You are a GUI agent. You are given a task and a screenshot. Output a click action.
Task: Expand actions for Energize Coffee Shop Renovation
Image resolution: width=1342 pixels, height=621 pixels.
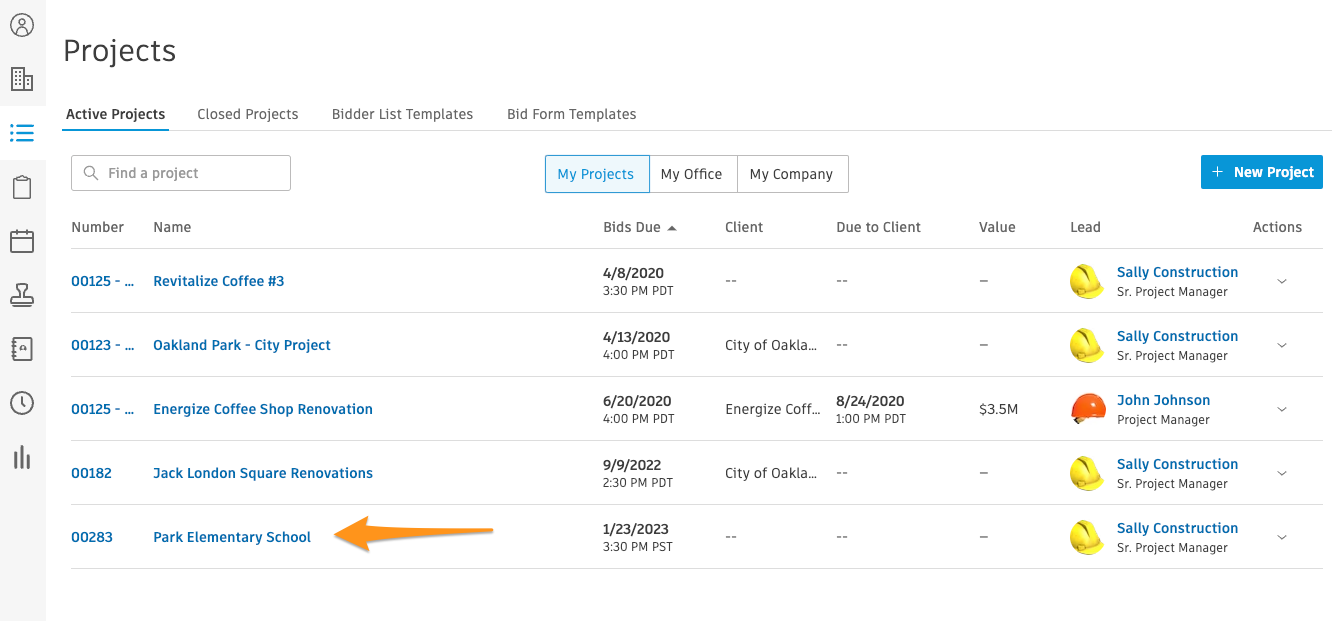pyautogui.click(x=1282, y=409)
